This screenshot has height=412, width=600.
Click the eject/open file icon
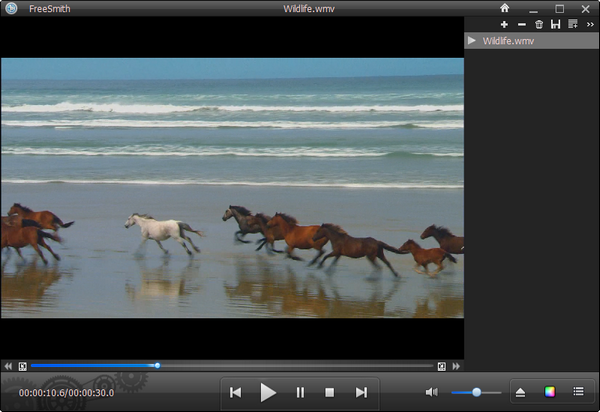click(x=520, y=392)
